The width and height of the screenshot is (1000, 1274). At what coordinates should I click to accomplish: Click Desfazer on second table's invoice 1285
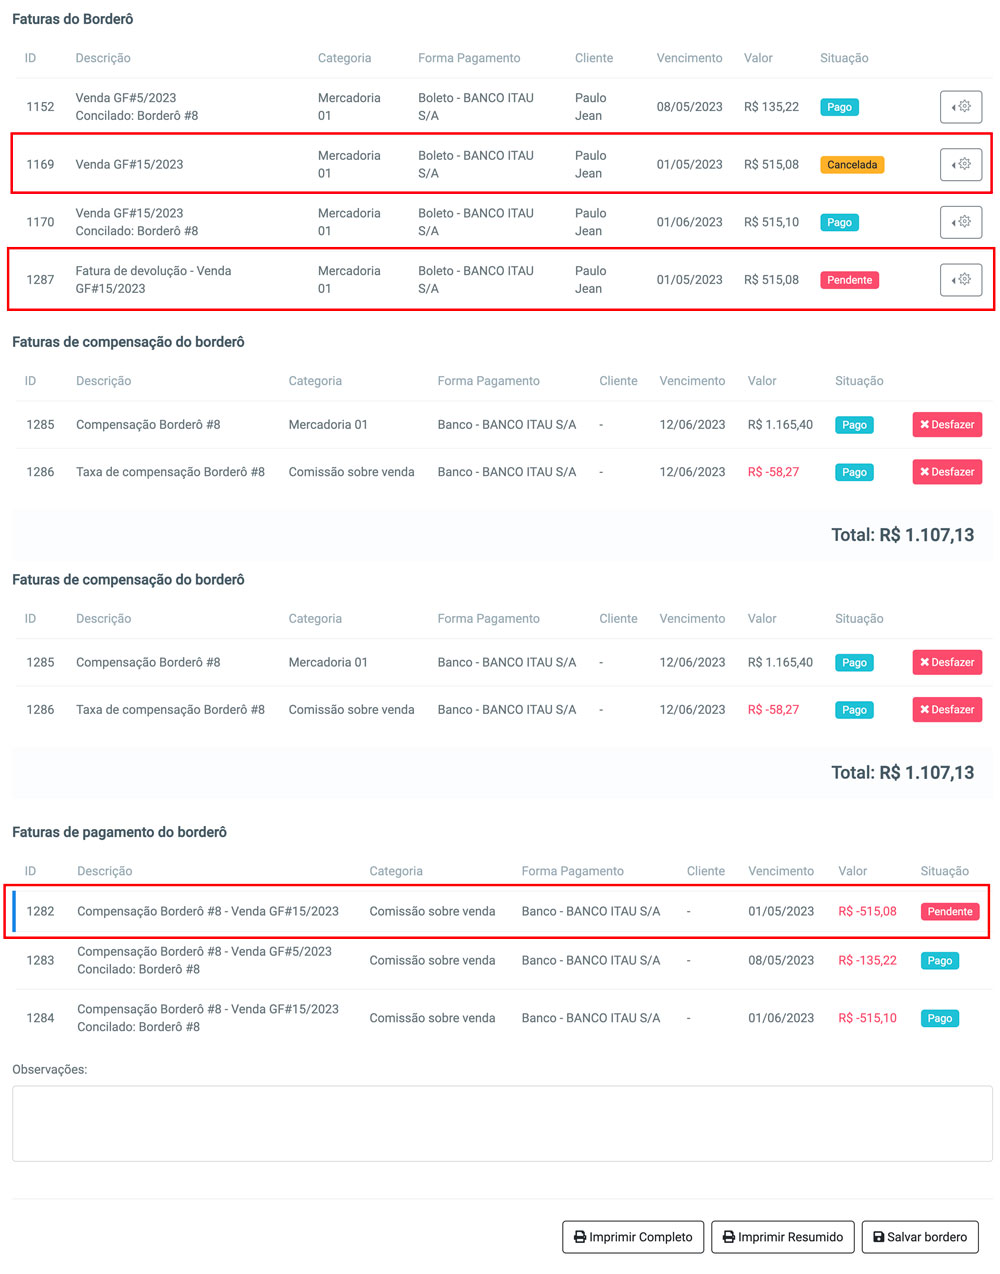coord(947,662)
